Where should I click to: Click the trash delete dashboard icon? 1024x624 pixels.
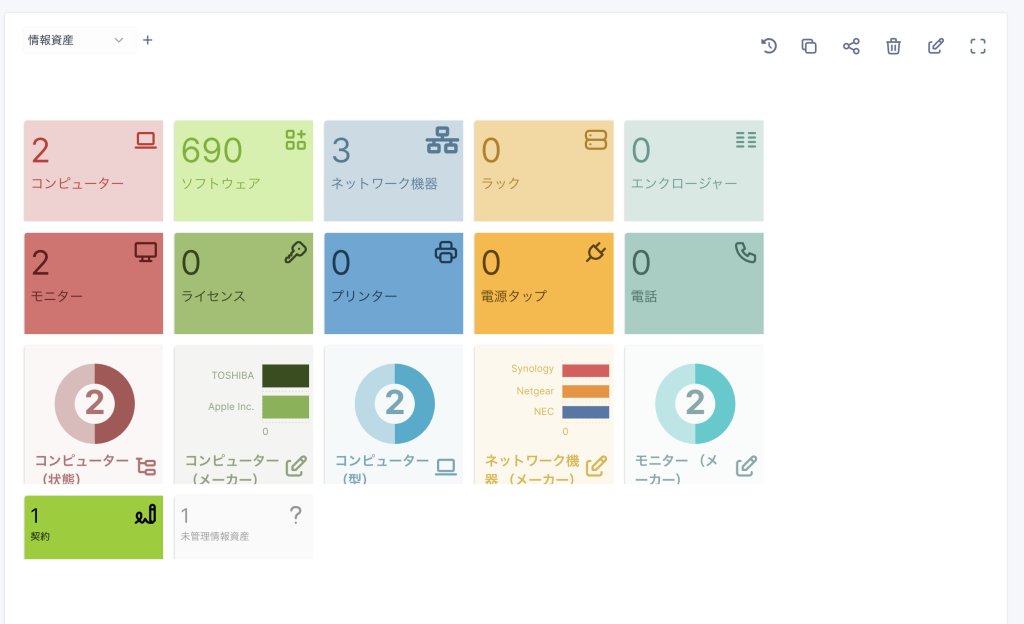(893, 46)
